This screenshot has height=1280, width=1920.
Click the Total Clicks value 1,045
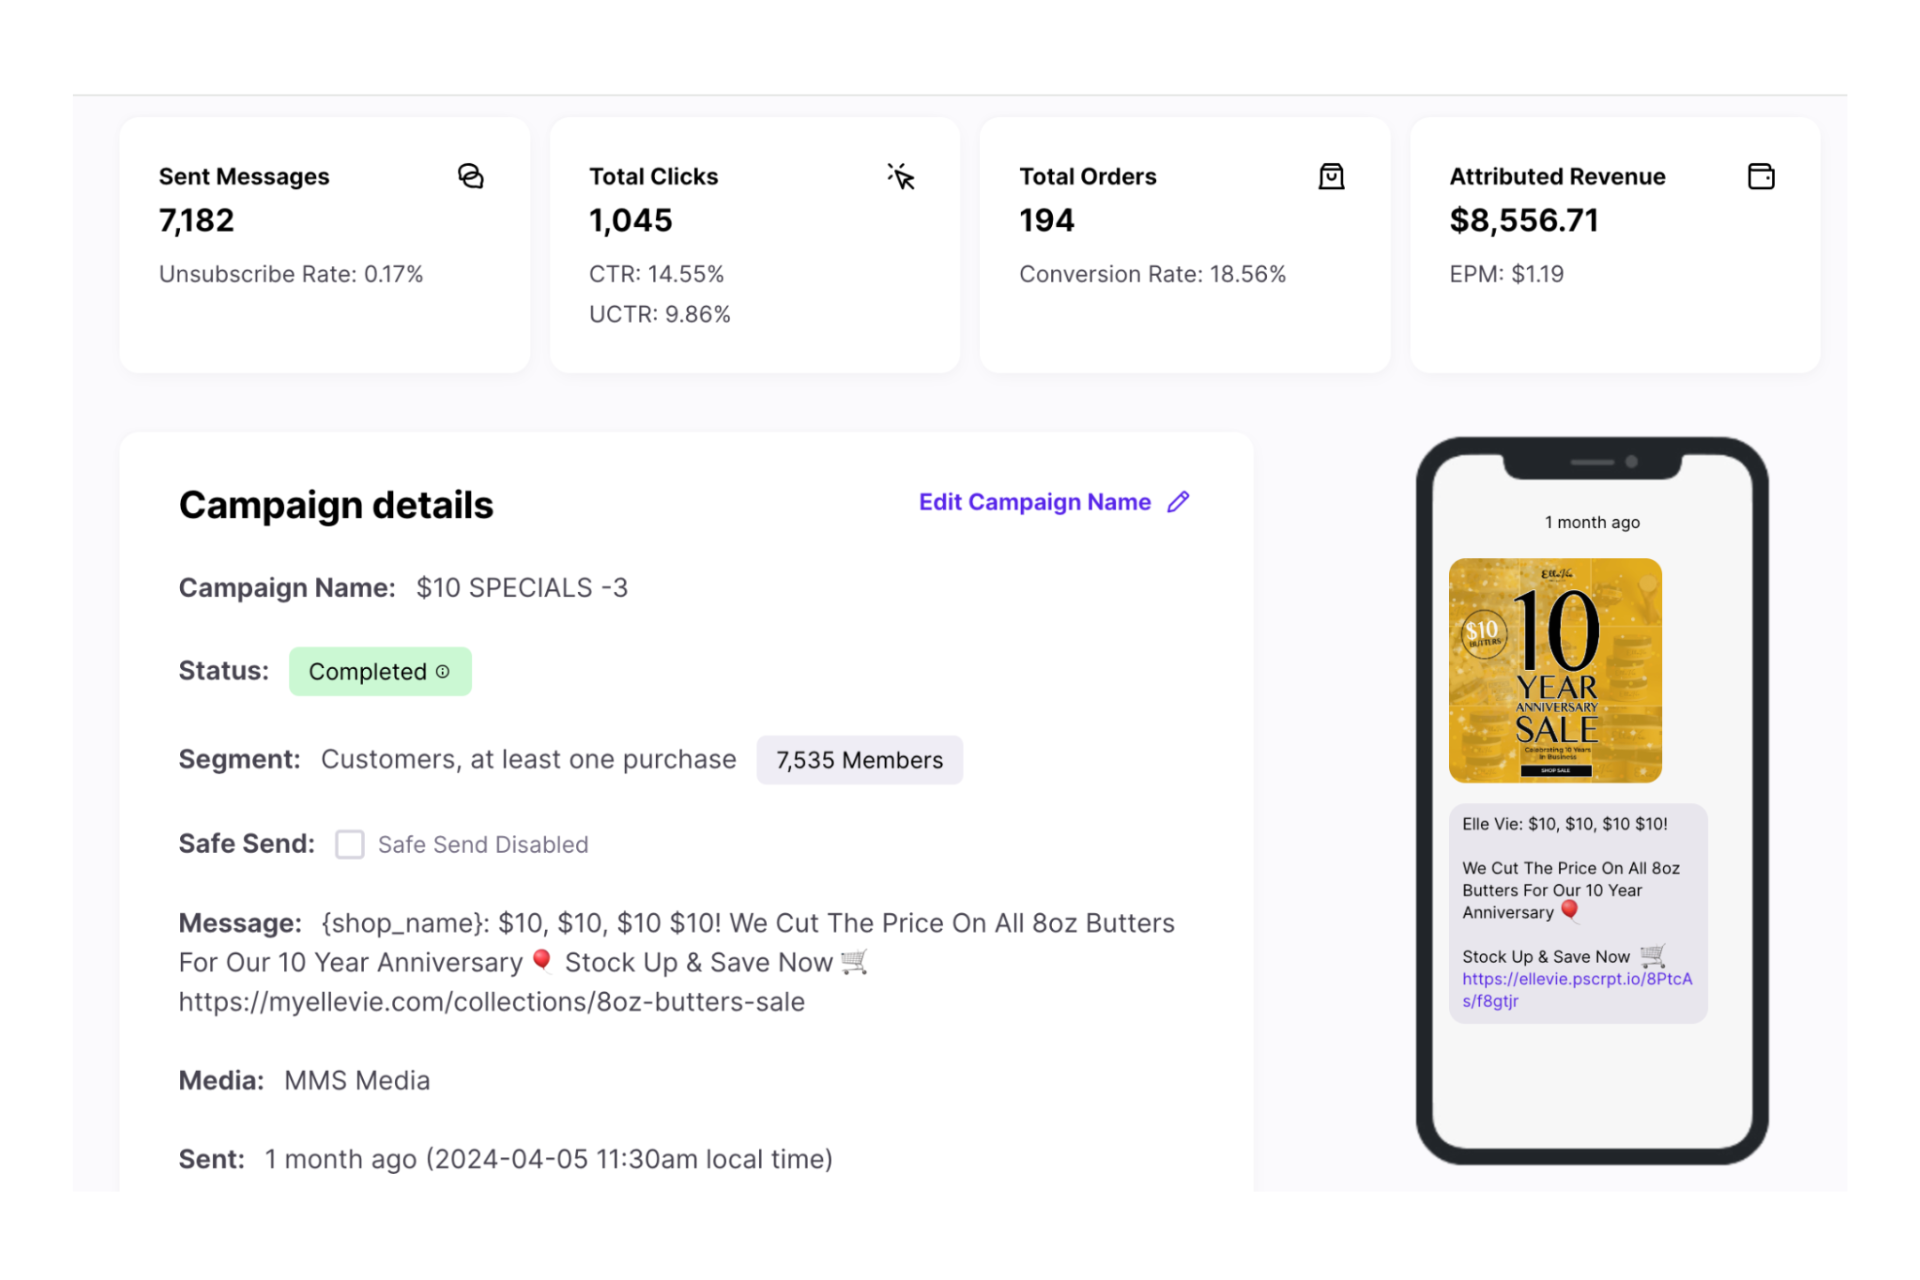coord(630,220)
